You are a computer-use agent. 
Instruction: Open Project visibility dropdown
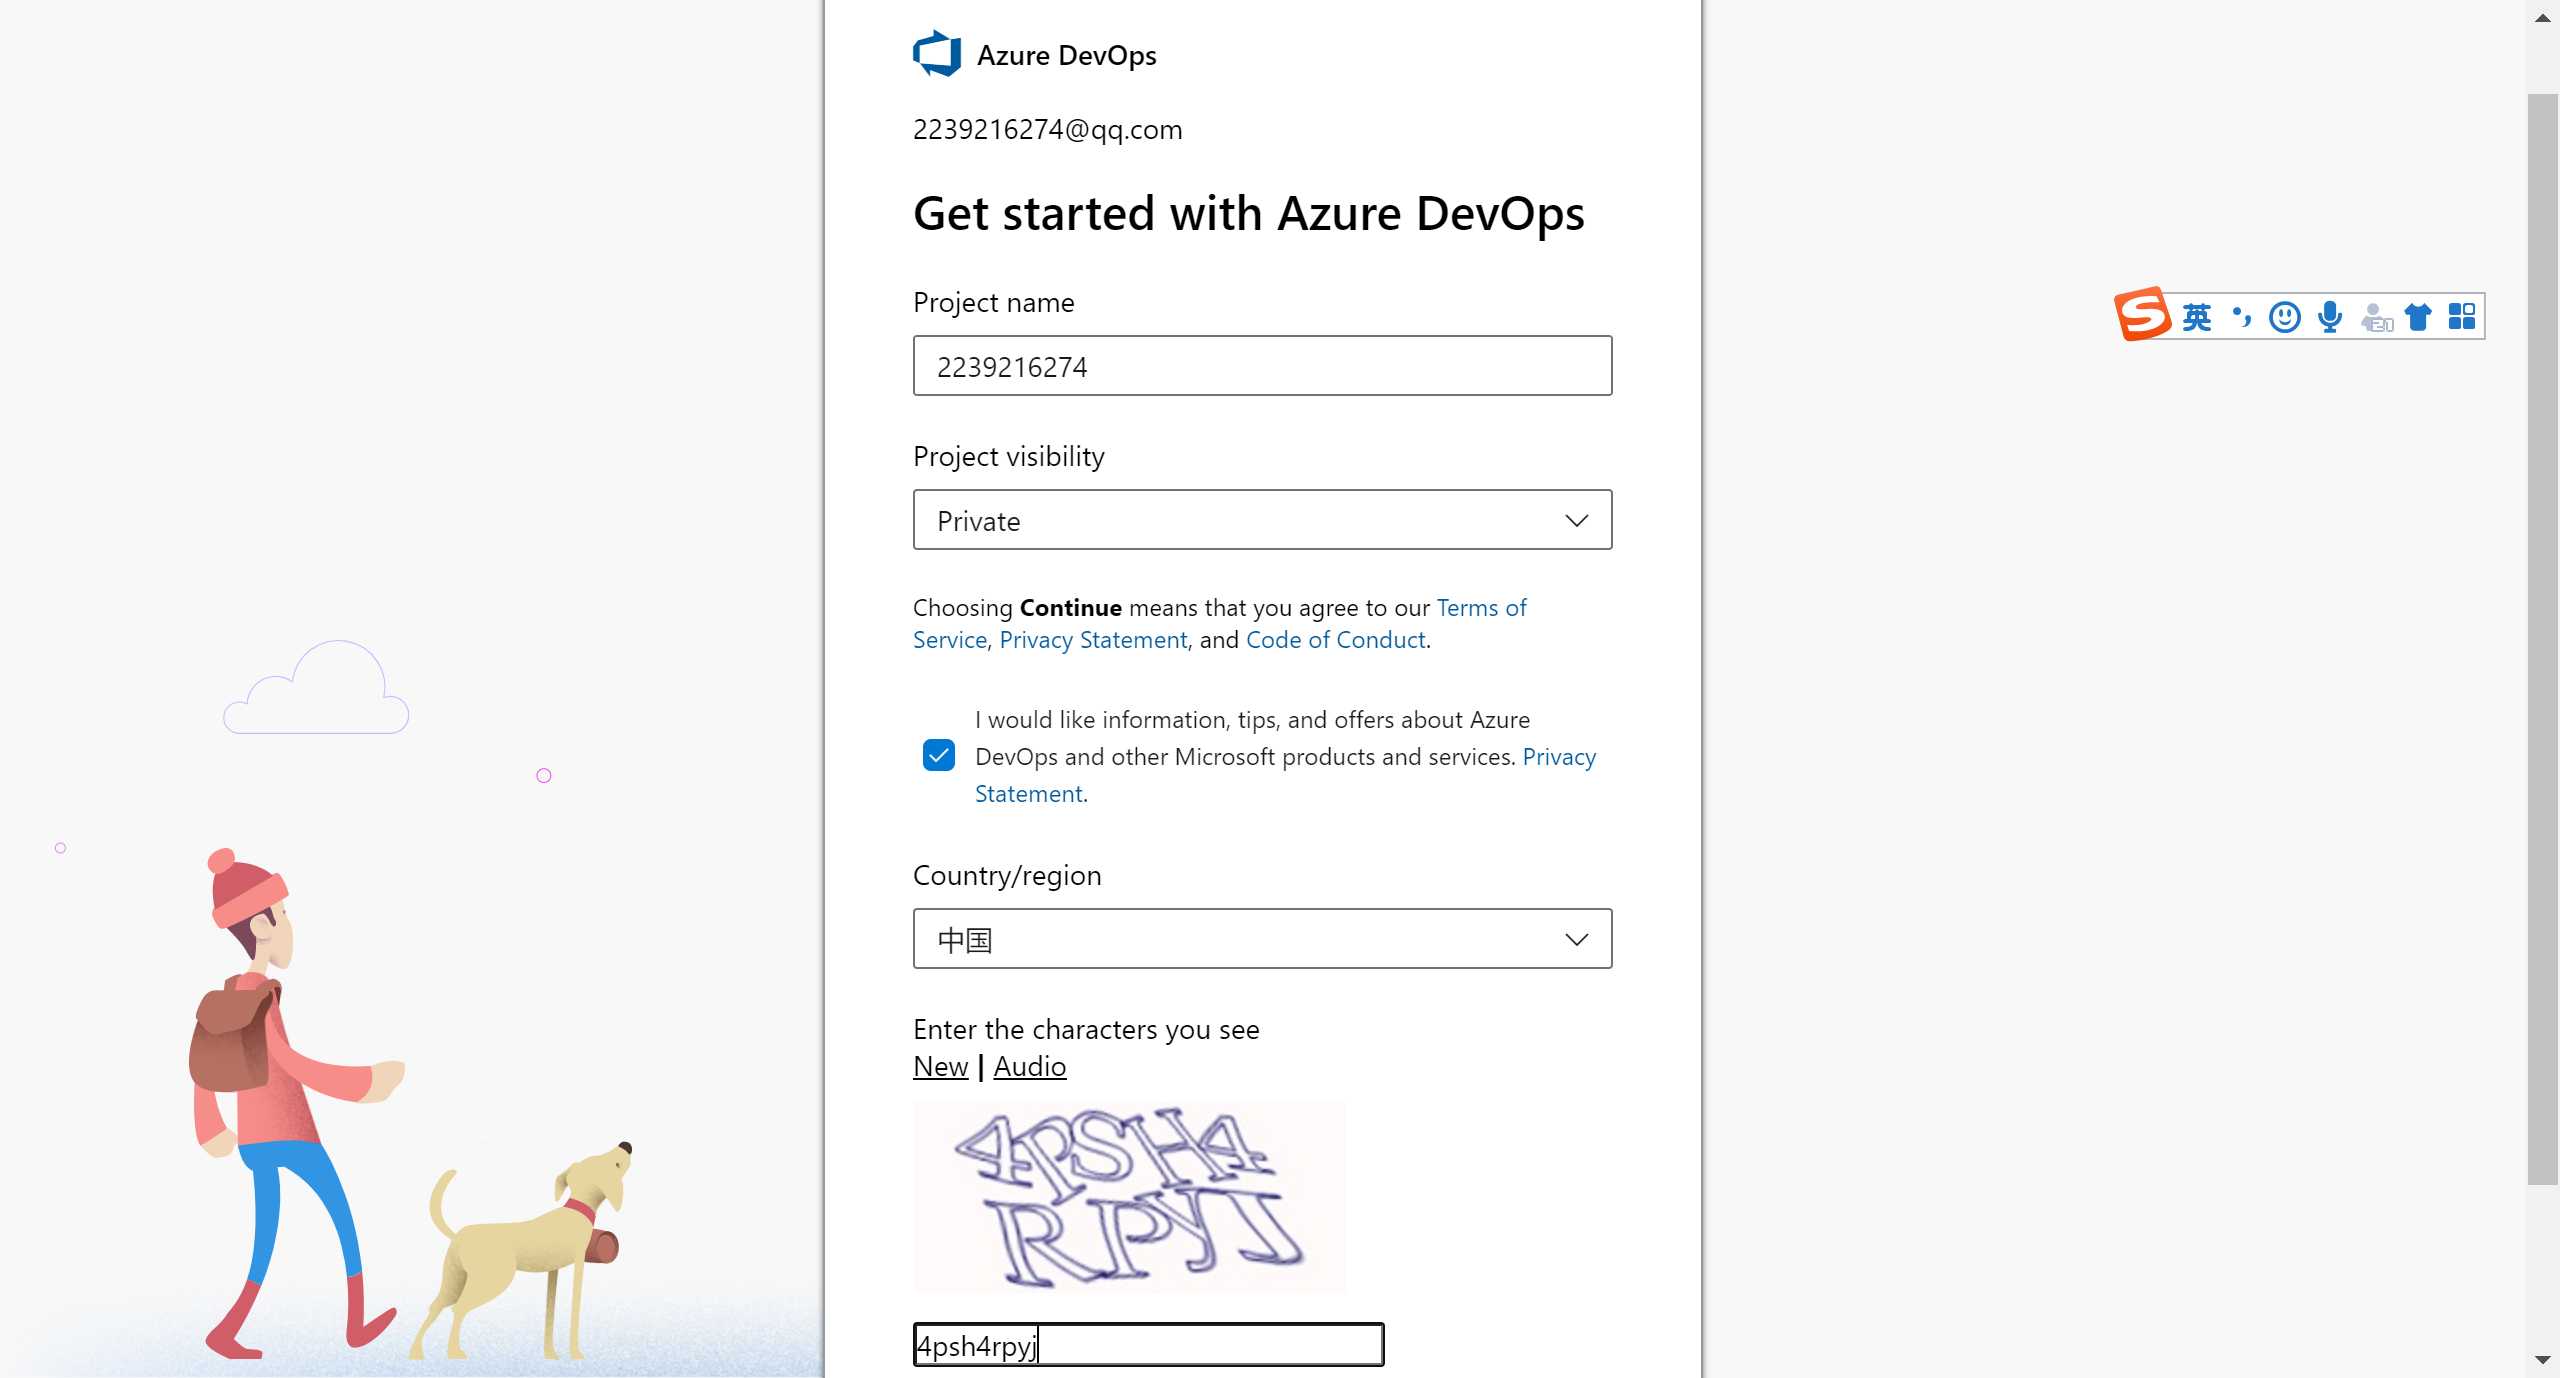pyautogui.click(x=1262, y=520)
